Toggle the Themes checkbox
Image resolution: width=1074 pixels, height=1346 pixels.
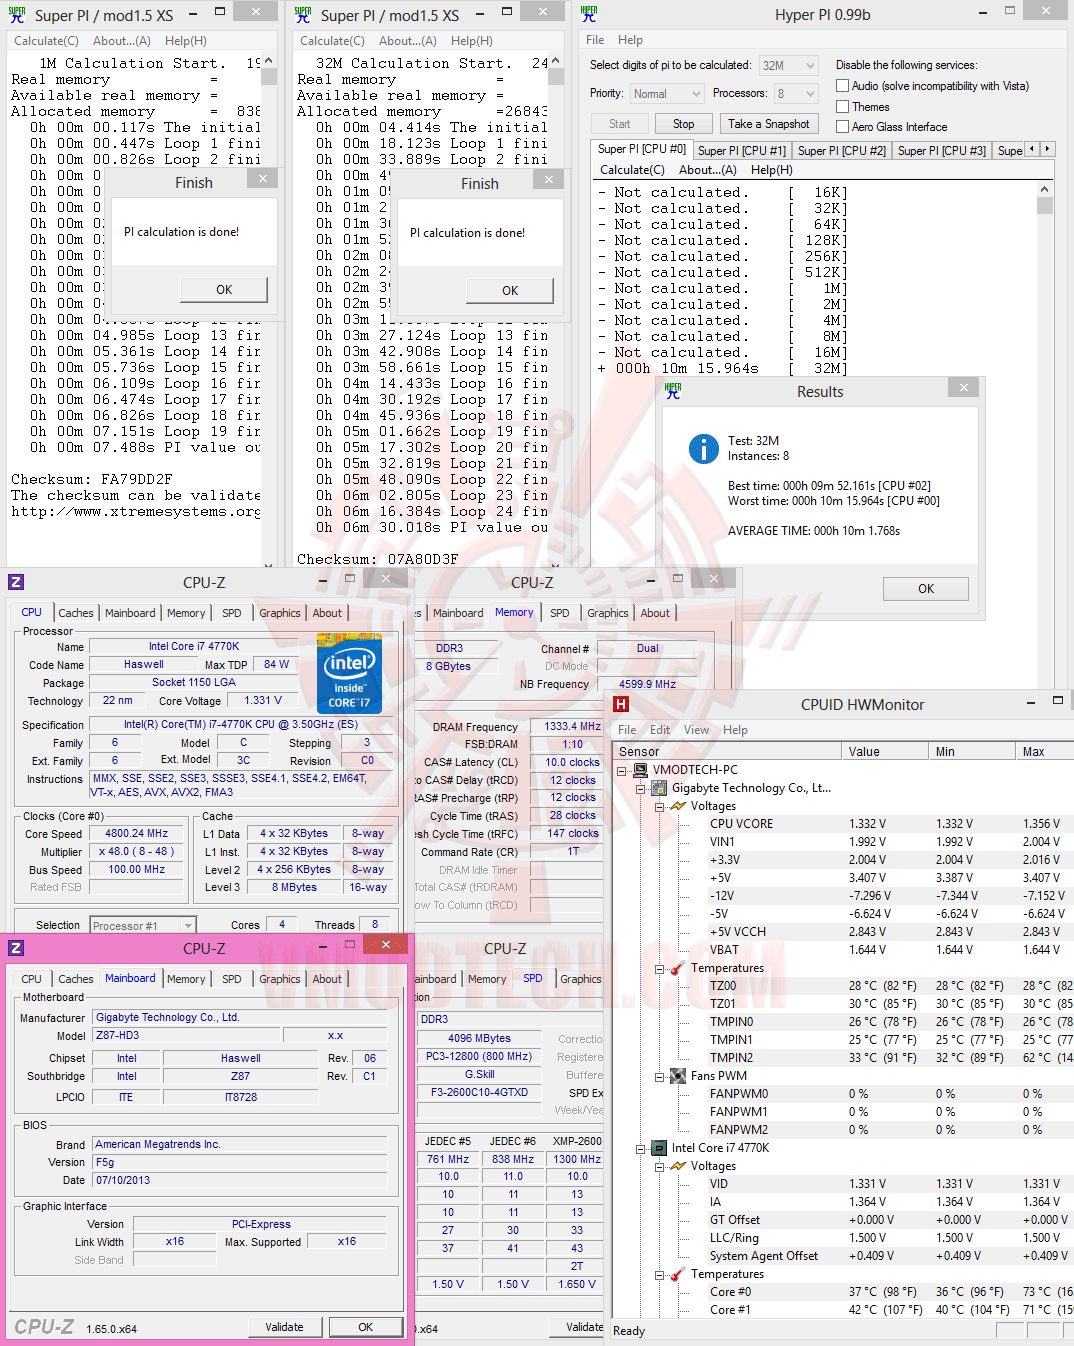tap(843, 107)
